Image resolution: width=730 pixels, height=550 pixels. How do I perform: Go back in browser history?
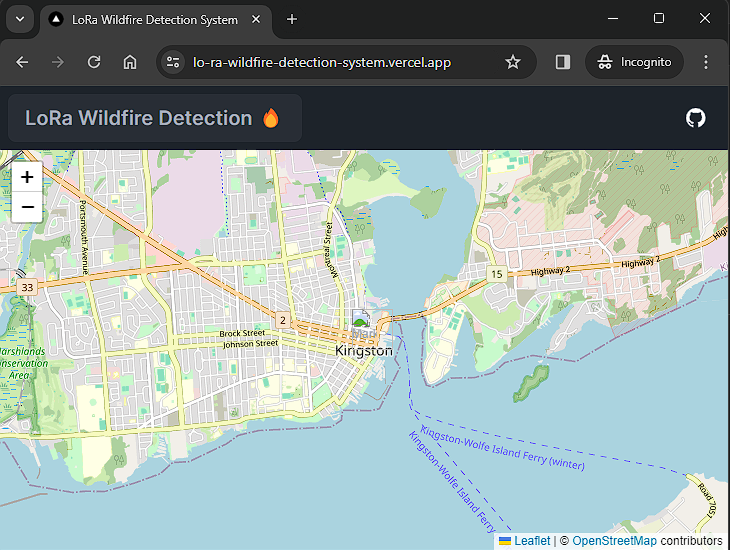coord(22,62)
